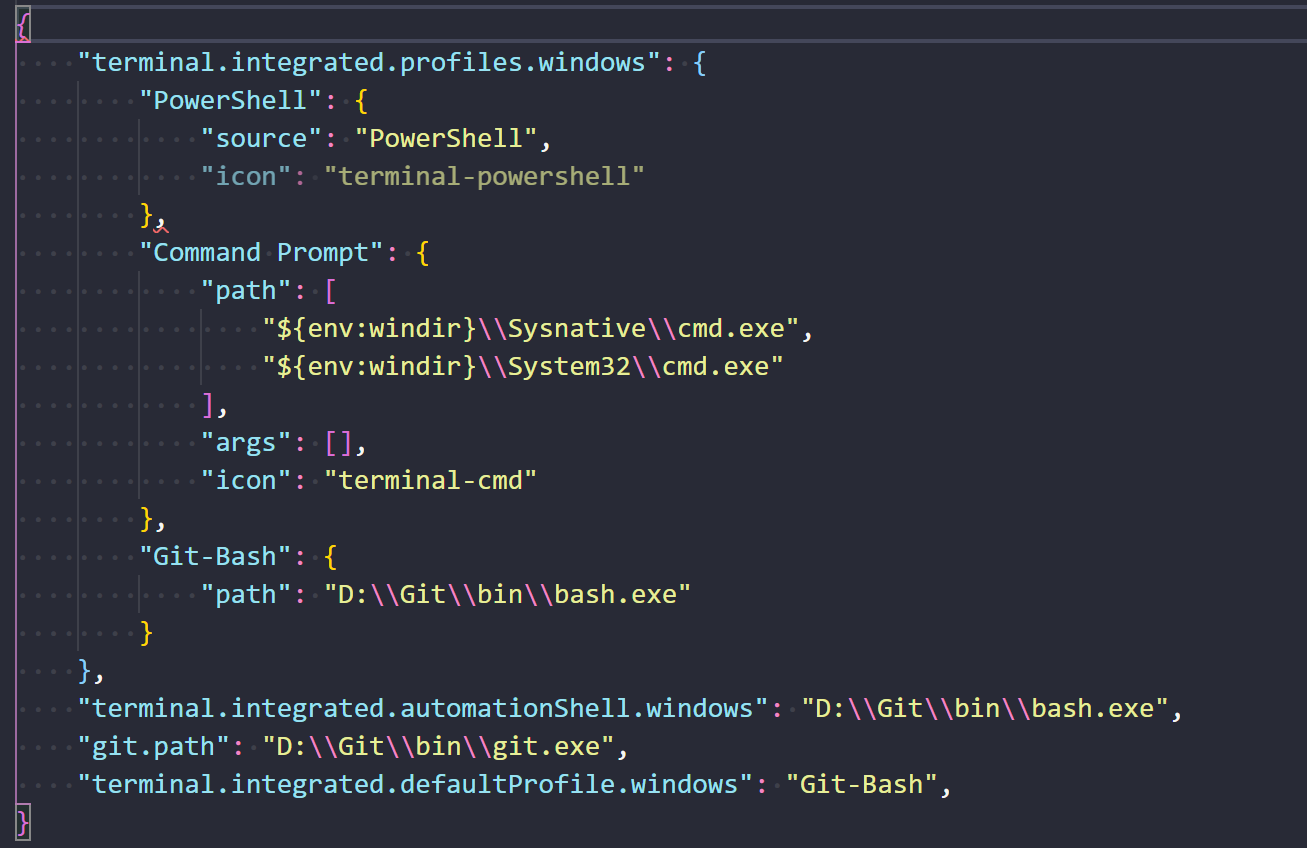Image resolution: width=1307 pixels, height=848 pixels.
Task: Click the "path" key under Command Prompt
Action: (246, 290)
